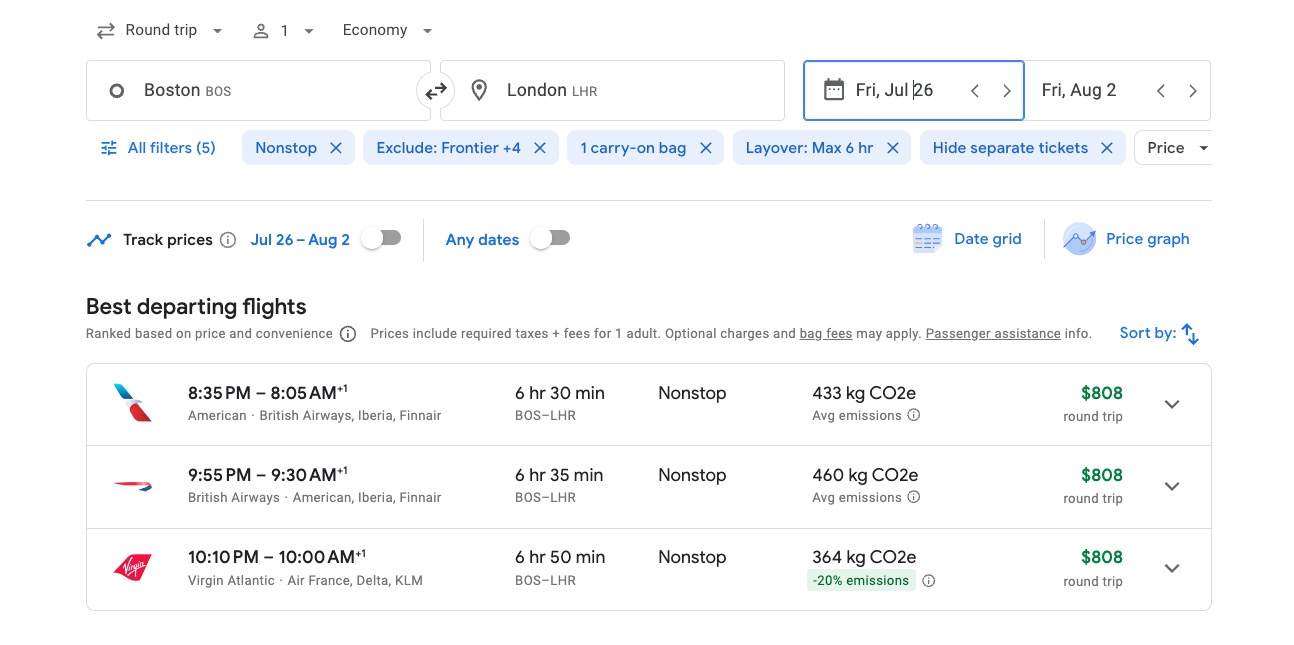Remove the Nonstop filter chip
This screenshot has height=645, width=1294.
(335, 147)
